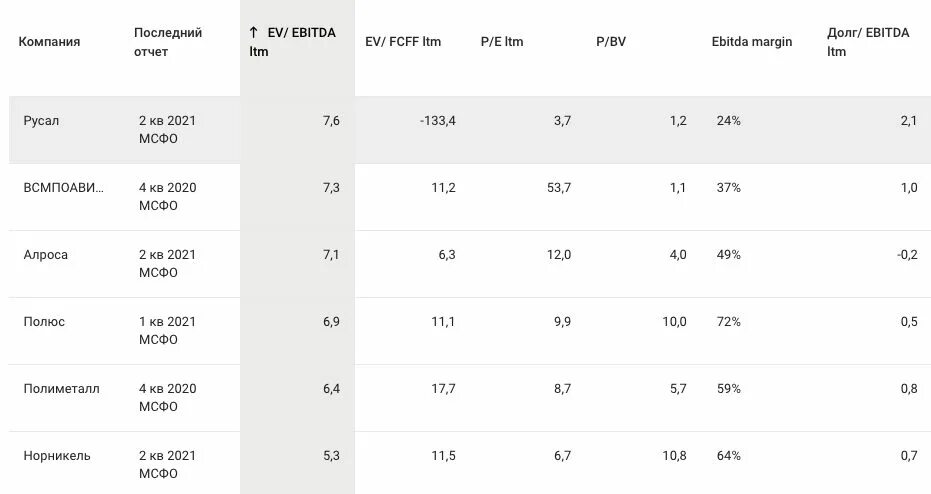The height and width of the screenshot is (494, 931).
Task: Click ВСМПОАВИ's 53,7 P/E value
Action: (x=556, y=188)
